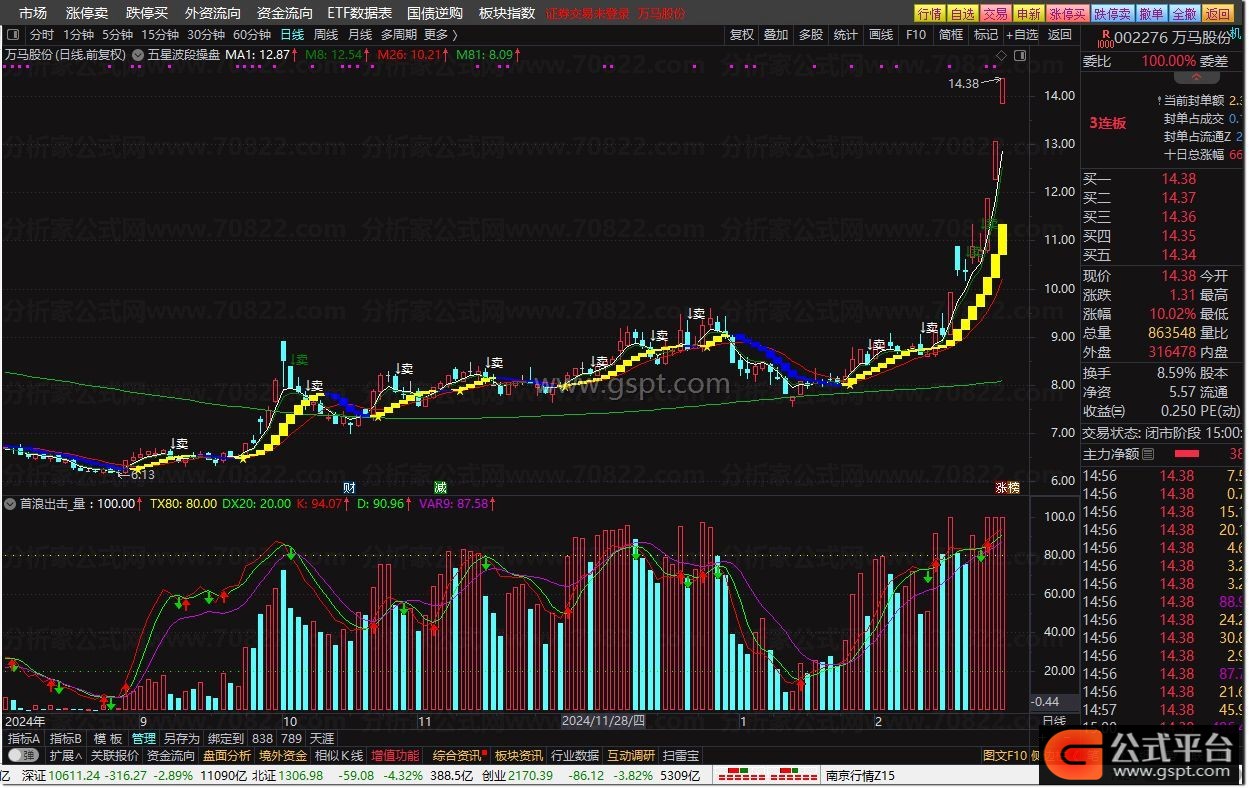The height and width of the screenshot is (788, 1249).
Task: Click the 涨榜 marker at chart bottom
Action: point(1007,487)
